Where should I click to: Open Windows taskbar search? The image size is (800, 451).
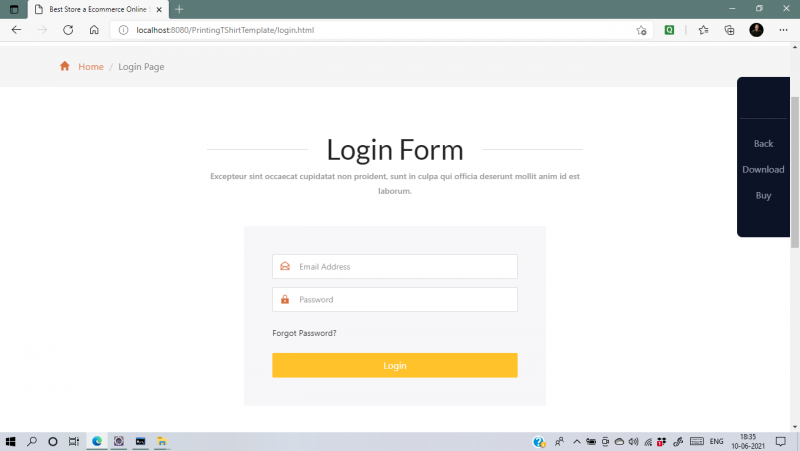[x=32, y=442]
